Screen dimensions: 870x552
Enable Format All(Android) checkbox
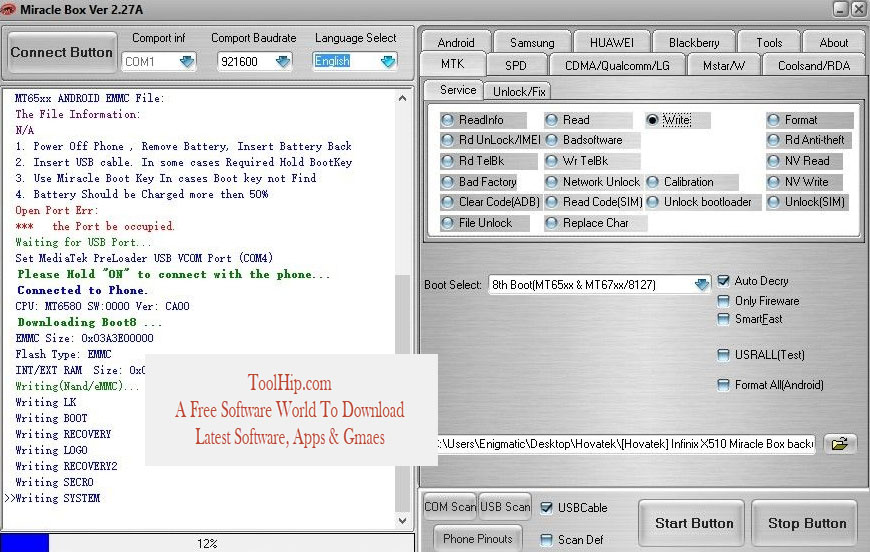pyautogui.click(x=723, y=385)
